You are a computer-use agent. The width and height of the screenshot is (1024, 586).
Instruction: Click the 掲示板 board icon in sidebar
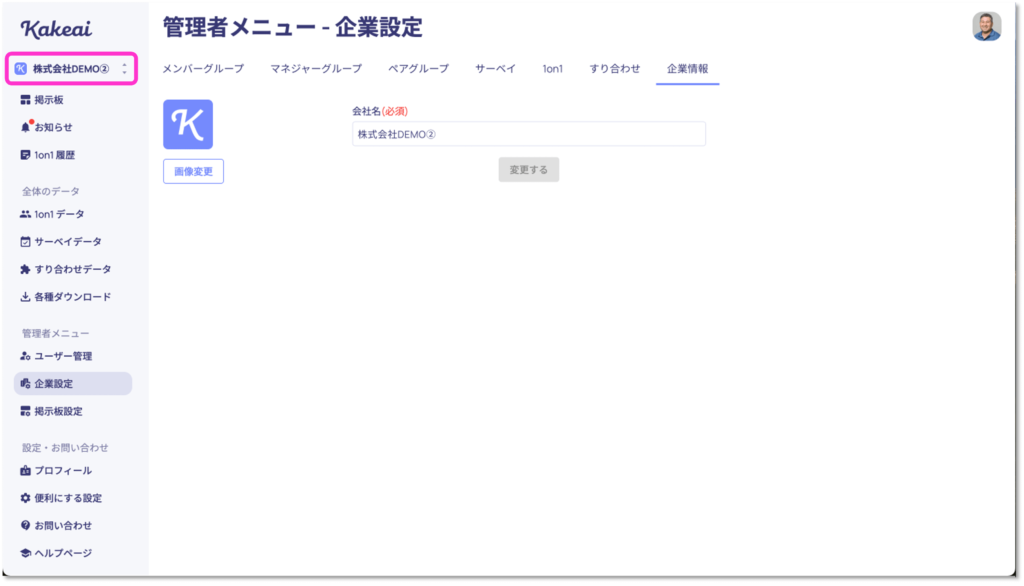25,100
